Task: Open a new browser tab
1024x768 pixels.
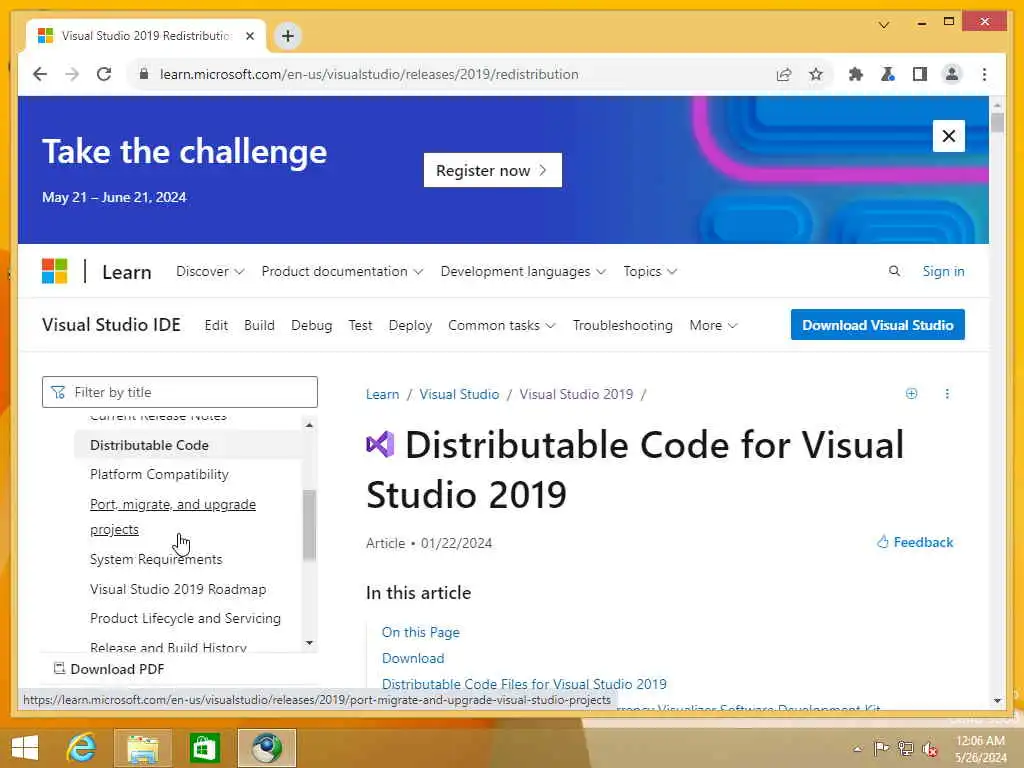Action: tap(287, 36)
